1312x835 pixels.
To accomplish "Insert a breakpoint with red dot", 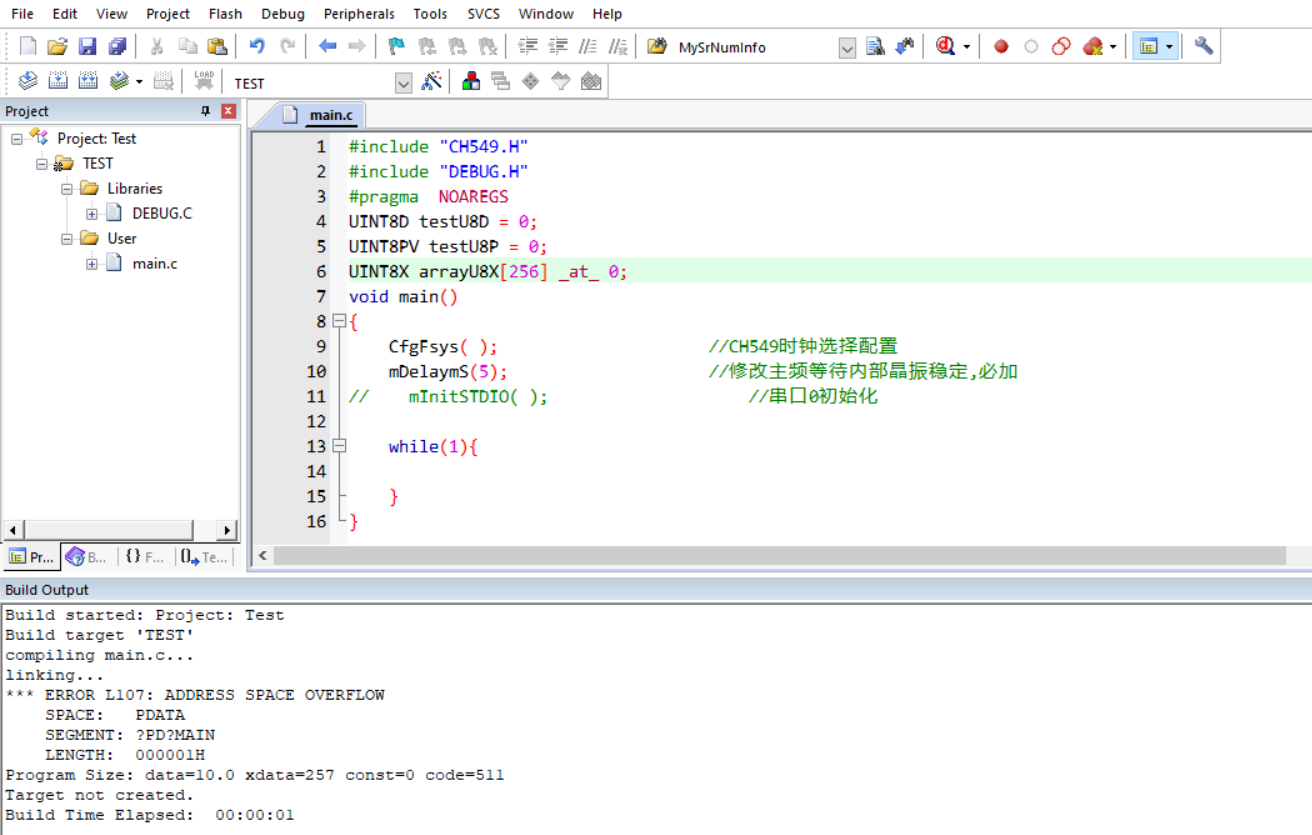I will (1001, 47).
